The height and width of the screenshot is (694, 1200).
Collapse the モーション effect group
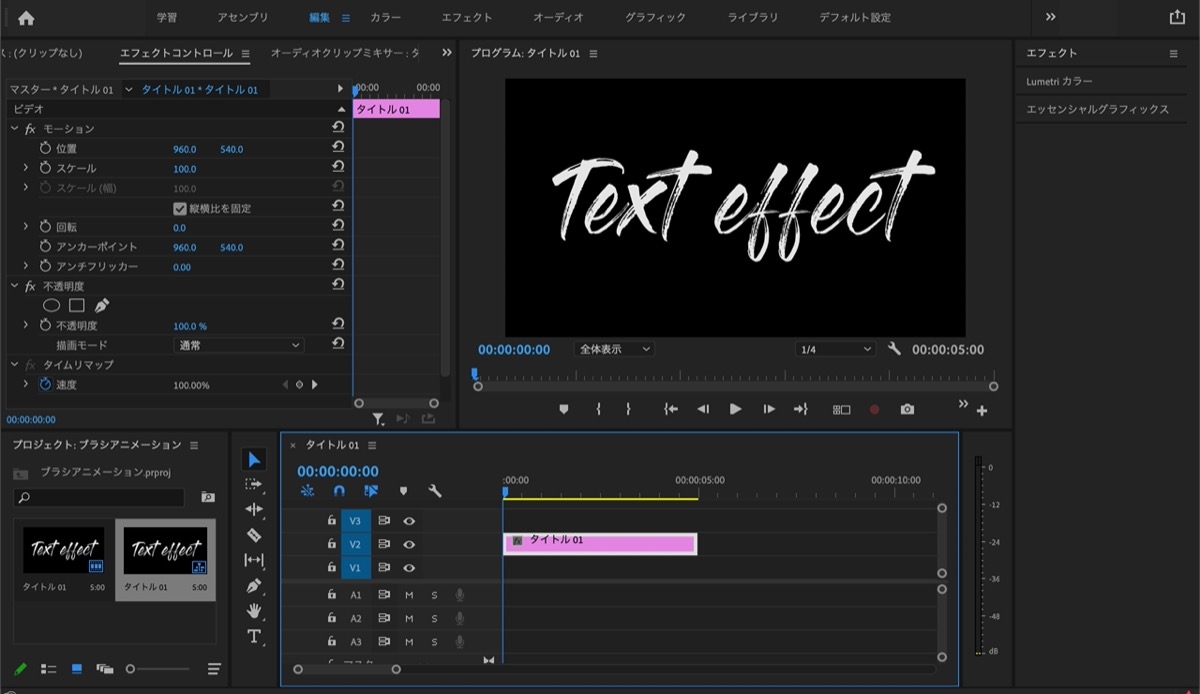(x=15, y=128)
